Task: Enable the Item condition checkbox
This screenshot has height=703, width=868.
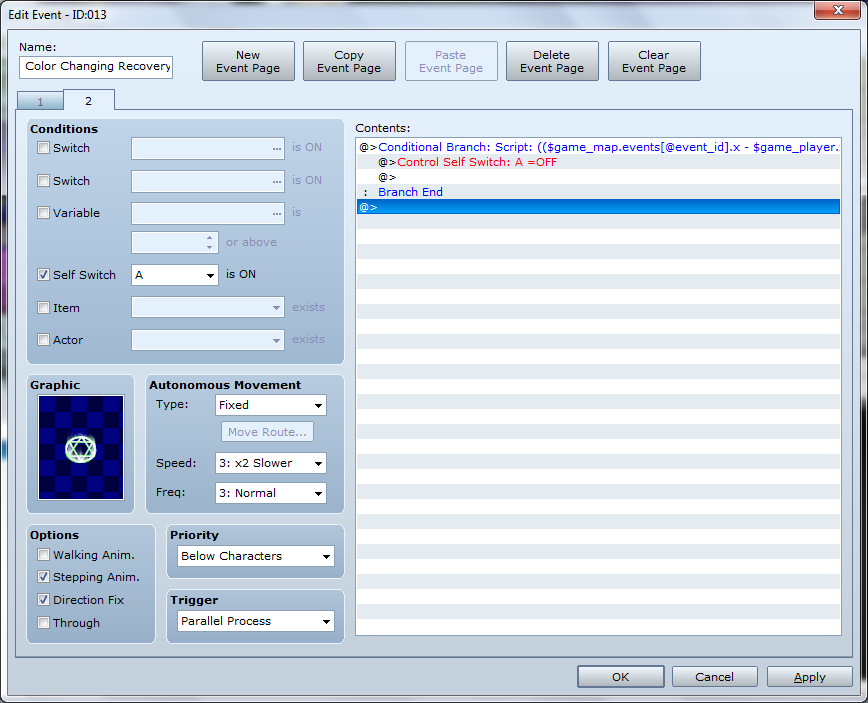Action: click(x=43, y=307)
